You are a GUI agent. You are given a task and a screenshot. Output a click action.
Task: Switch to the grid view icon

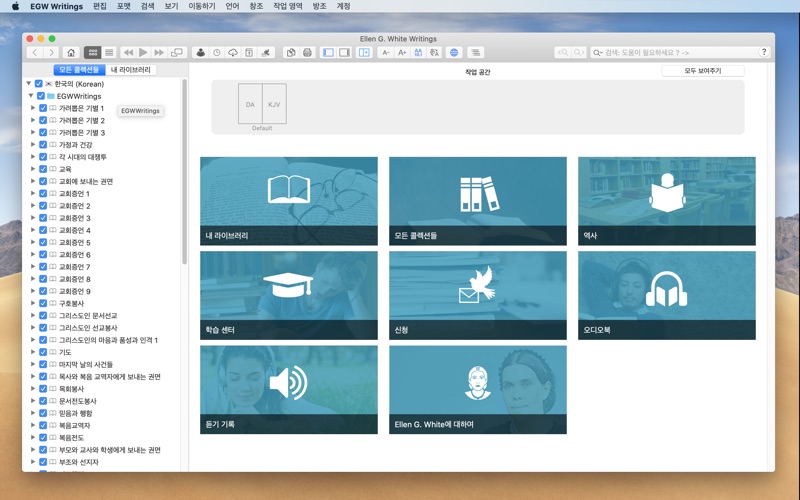click(x=92, y=53)
